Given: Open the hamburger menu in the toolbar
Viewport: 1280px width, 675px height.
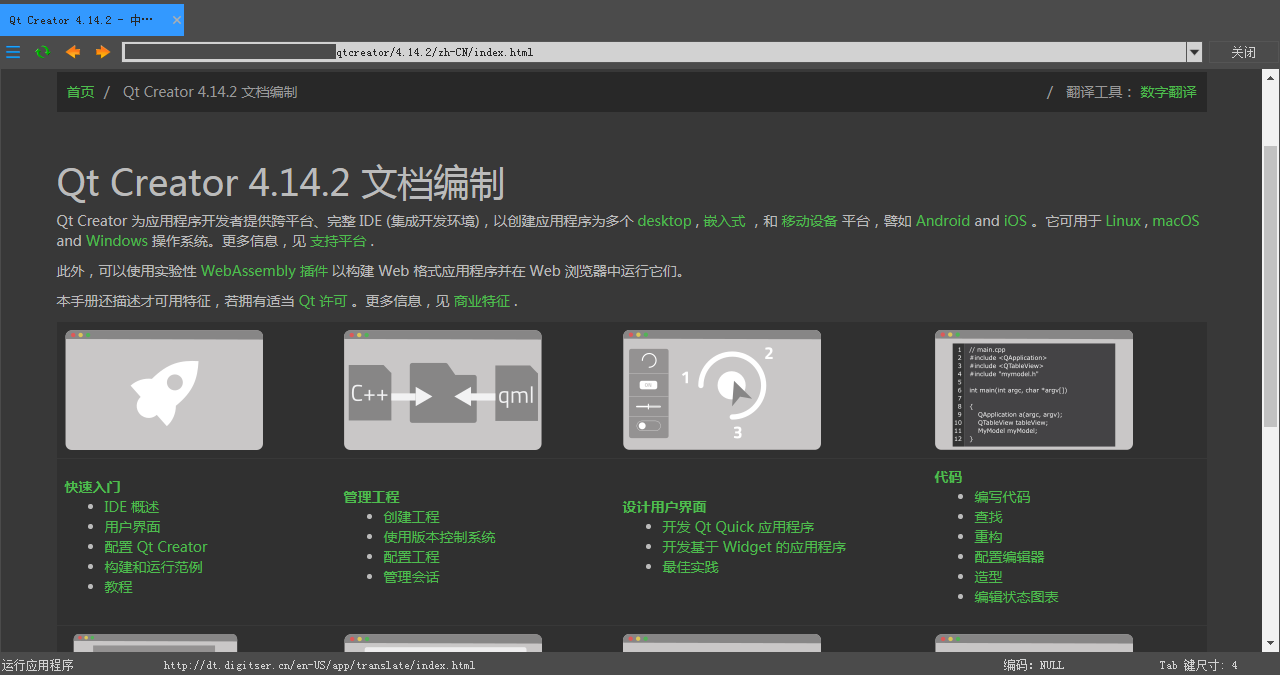Looking at the screenshot, I should click(x=13, y=51).
